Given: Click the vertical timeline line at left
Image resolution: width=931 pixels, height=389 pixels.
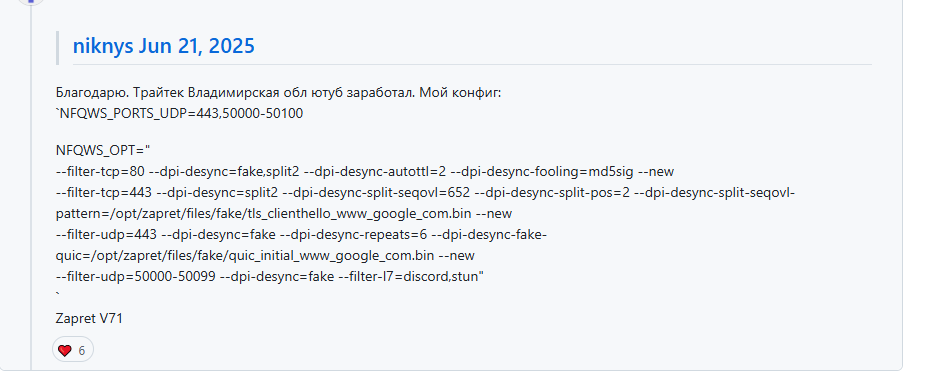Looking at the screenshot, I should (x=31, y=188).
